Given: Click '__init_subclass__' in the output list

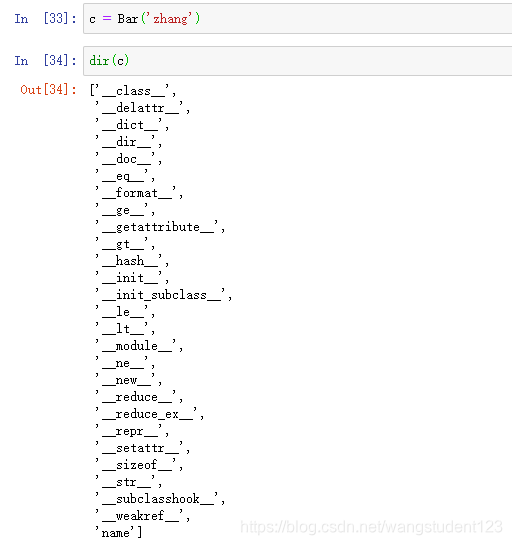Looking at the screenshot, I should [x=160, y=295].
